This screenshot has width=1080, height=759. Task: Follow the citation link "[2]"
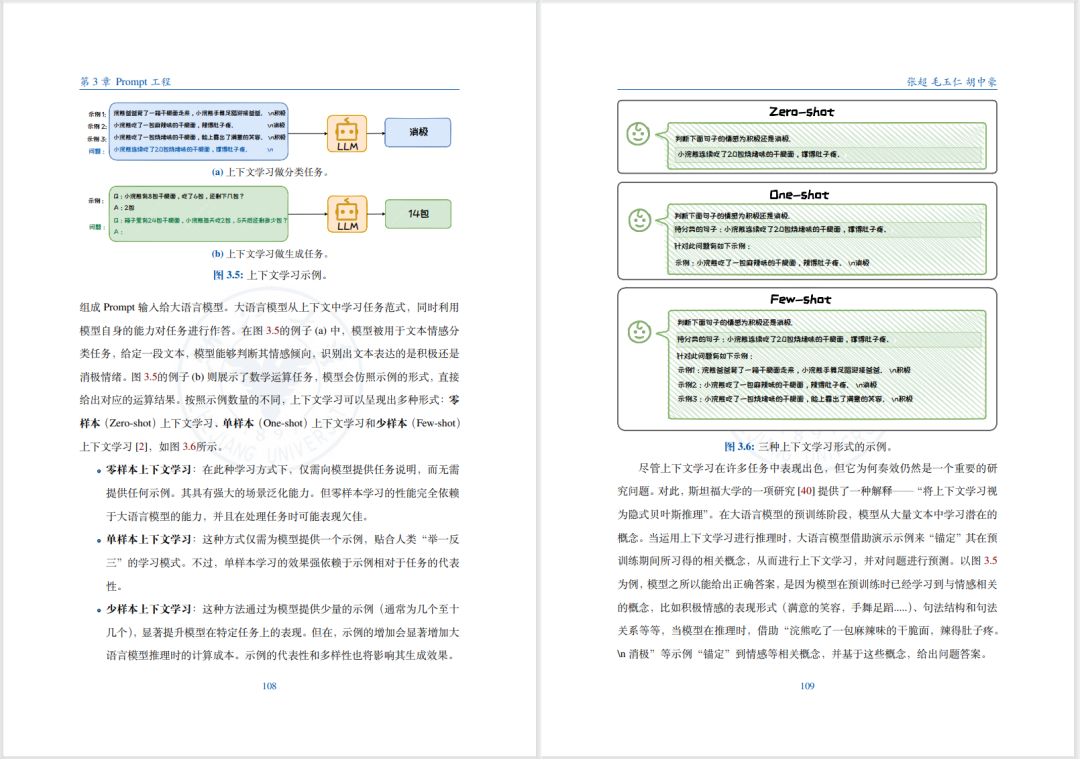(x=141, y=446)
